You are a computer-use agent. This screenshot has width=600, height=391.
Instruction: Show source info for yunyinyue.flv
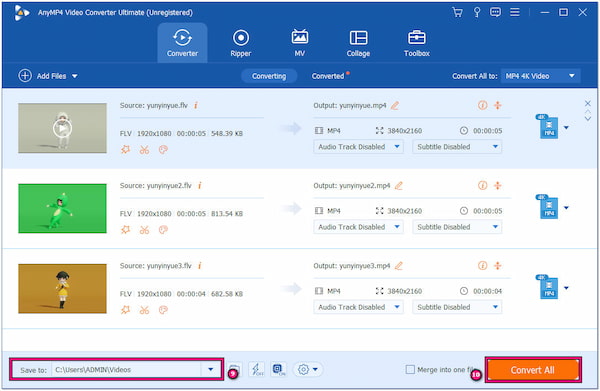tap(196, 105)
